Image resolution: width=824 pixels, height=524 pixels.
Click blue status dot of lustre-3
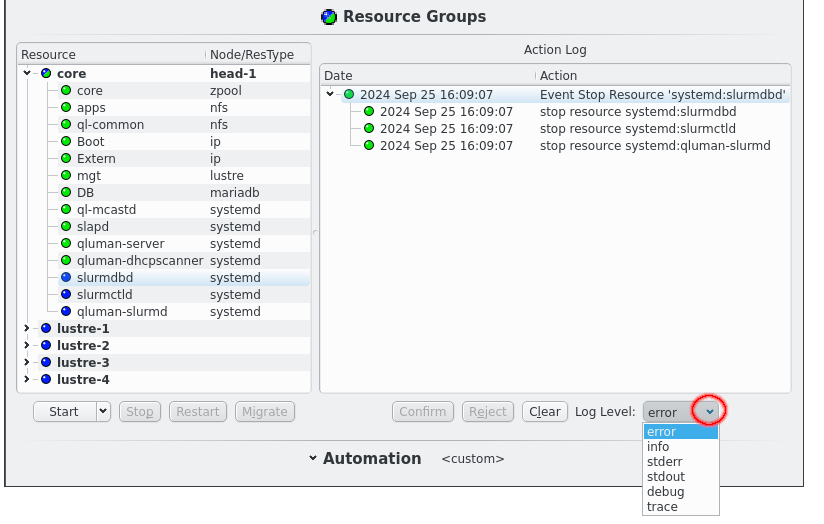click(x=46, y=362)
